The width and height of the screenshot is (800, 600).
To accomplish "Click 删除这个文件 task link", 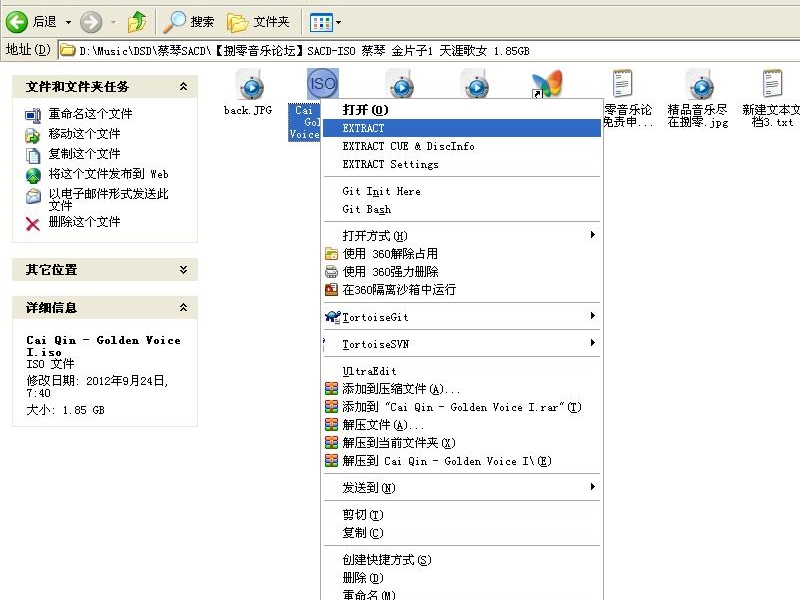I will (x=84, y=222).
